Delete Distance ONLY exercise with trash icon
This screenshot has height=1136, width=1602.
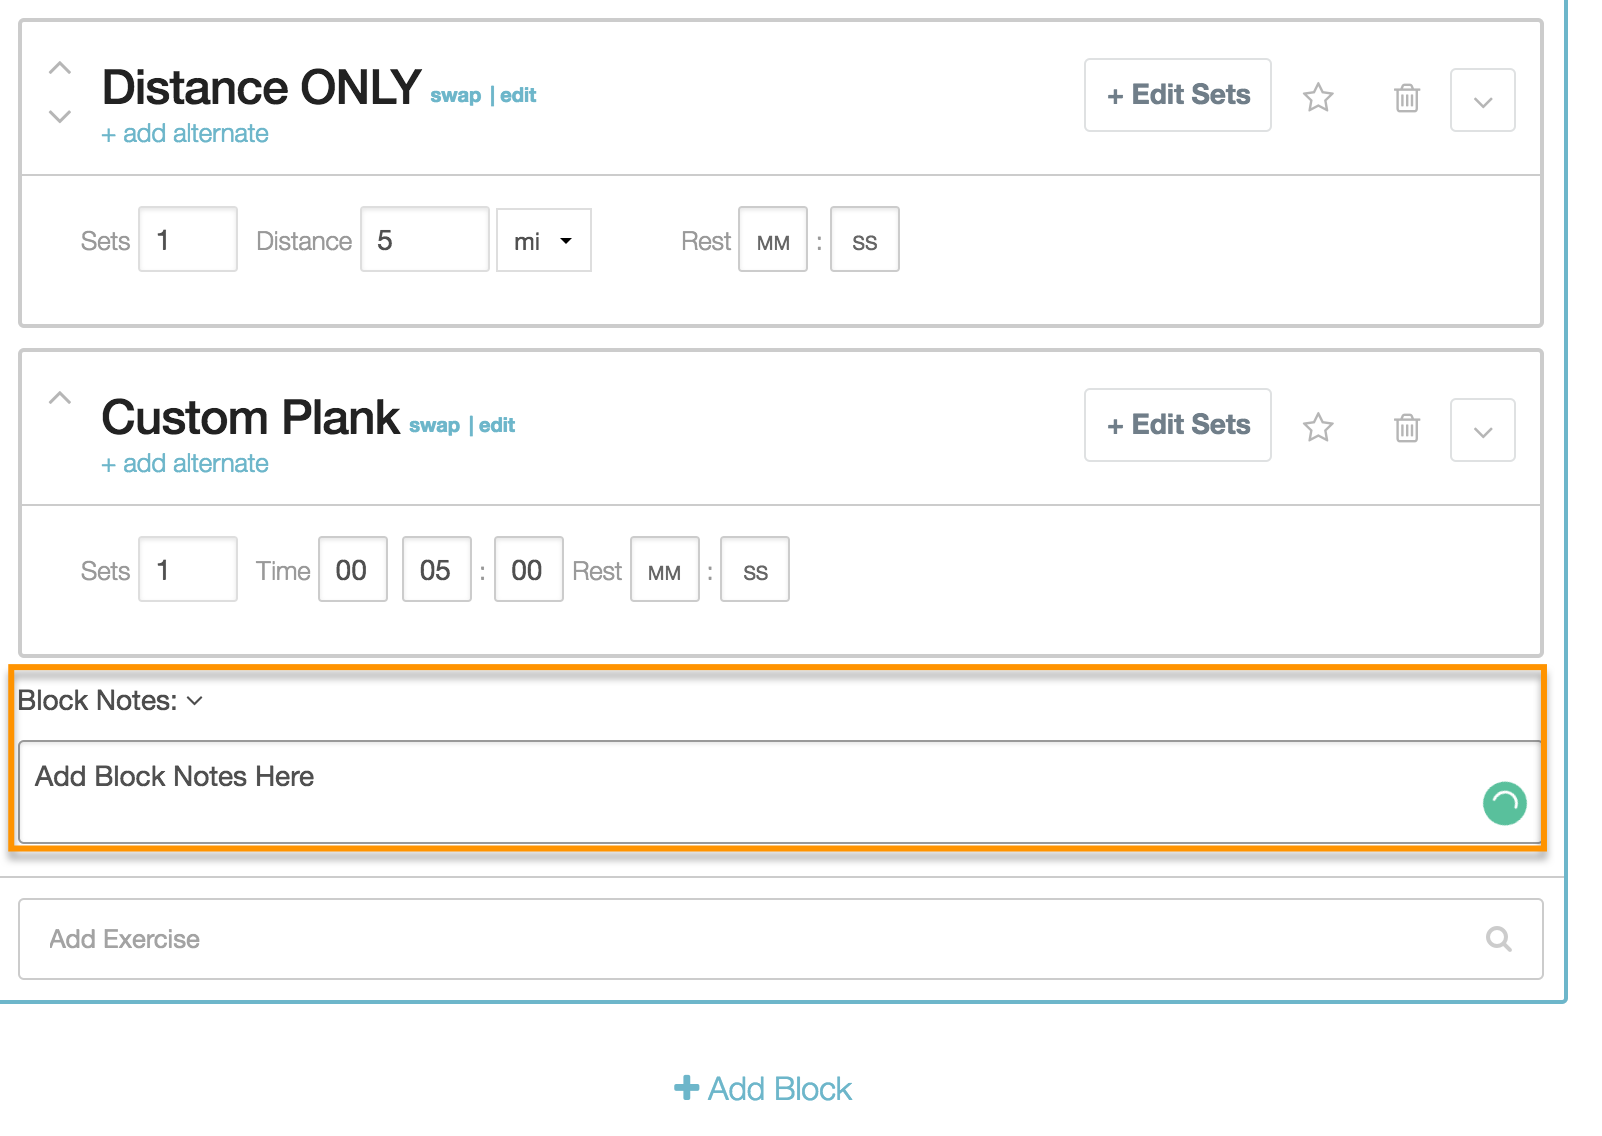pyautogui.click(x=1407, y=97)
